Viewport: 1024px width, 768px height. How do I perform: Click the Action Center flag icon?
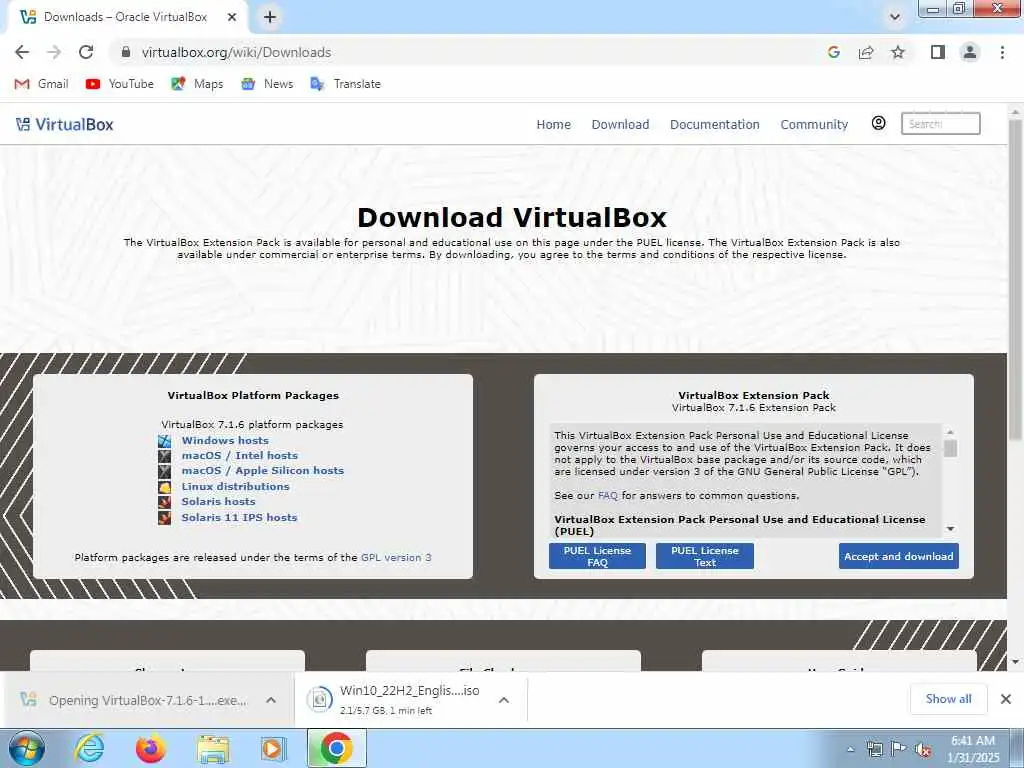tap(899, 749)
